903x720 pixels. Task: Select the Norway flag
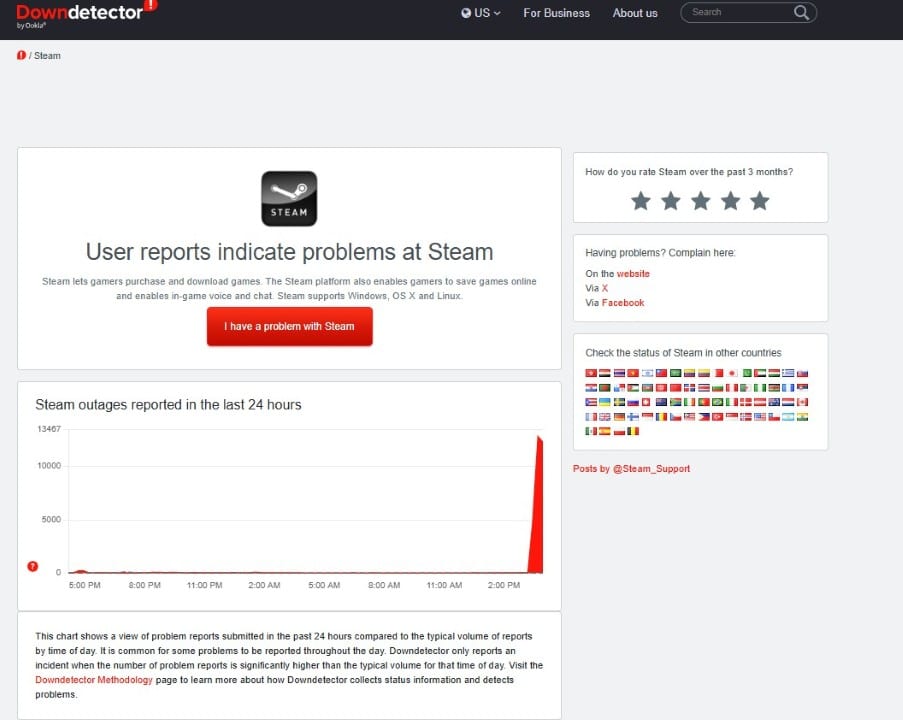pyautogui.click(x=746, y=417)
